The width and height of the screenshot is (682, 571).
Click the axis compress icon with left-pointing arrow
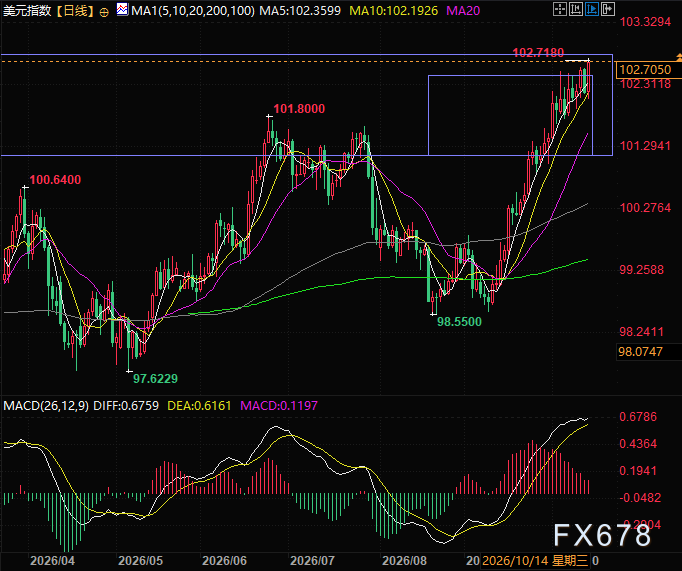[576, 9]
